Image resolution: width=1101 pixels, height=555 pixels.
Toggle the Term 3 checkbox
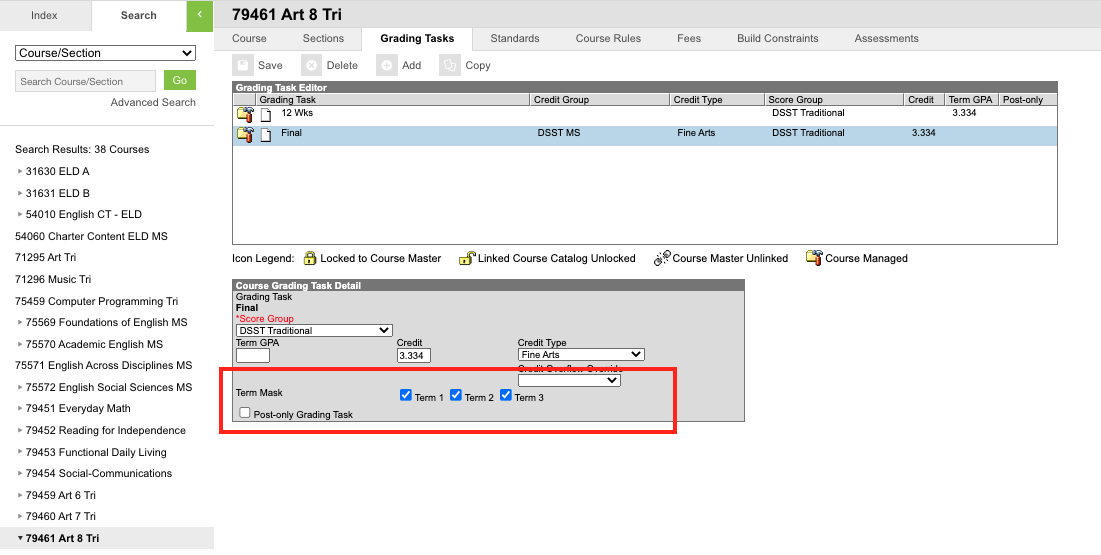point(506,395)
